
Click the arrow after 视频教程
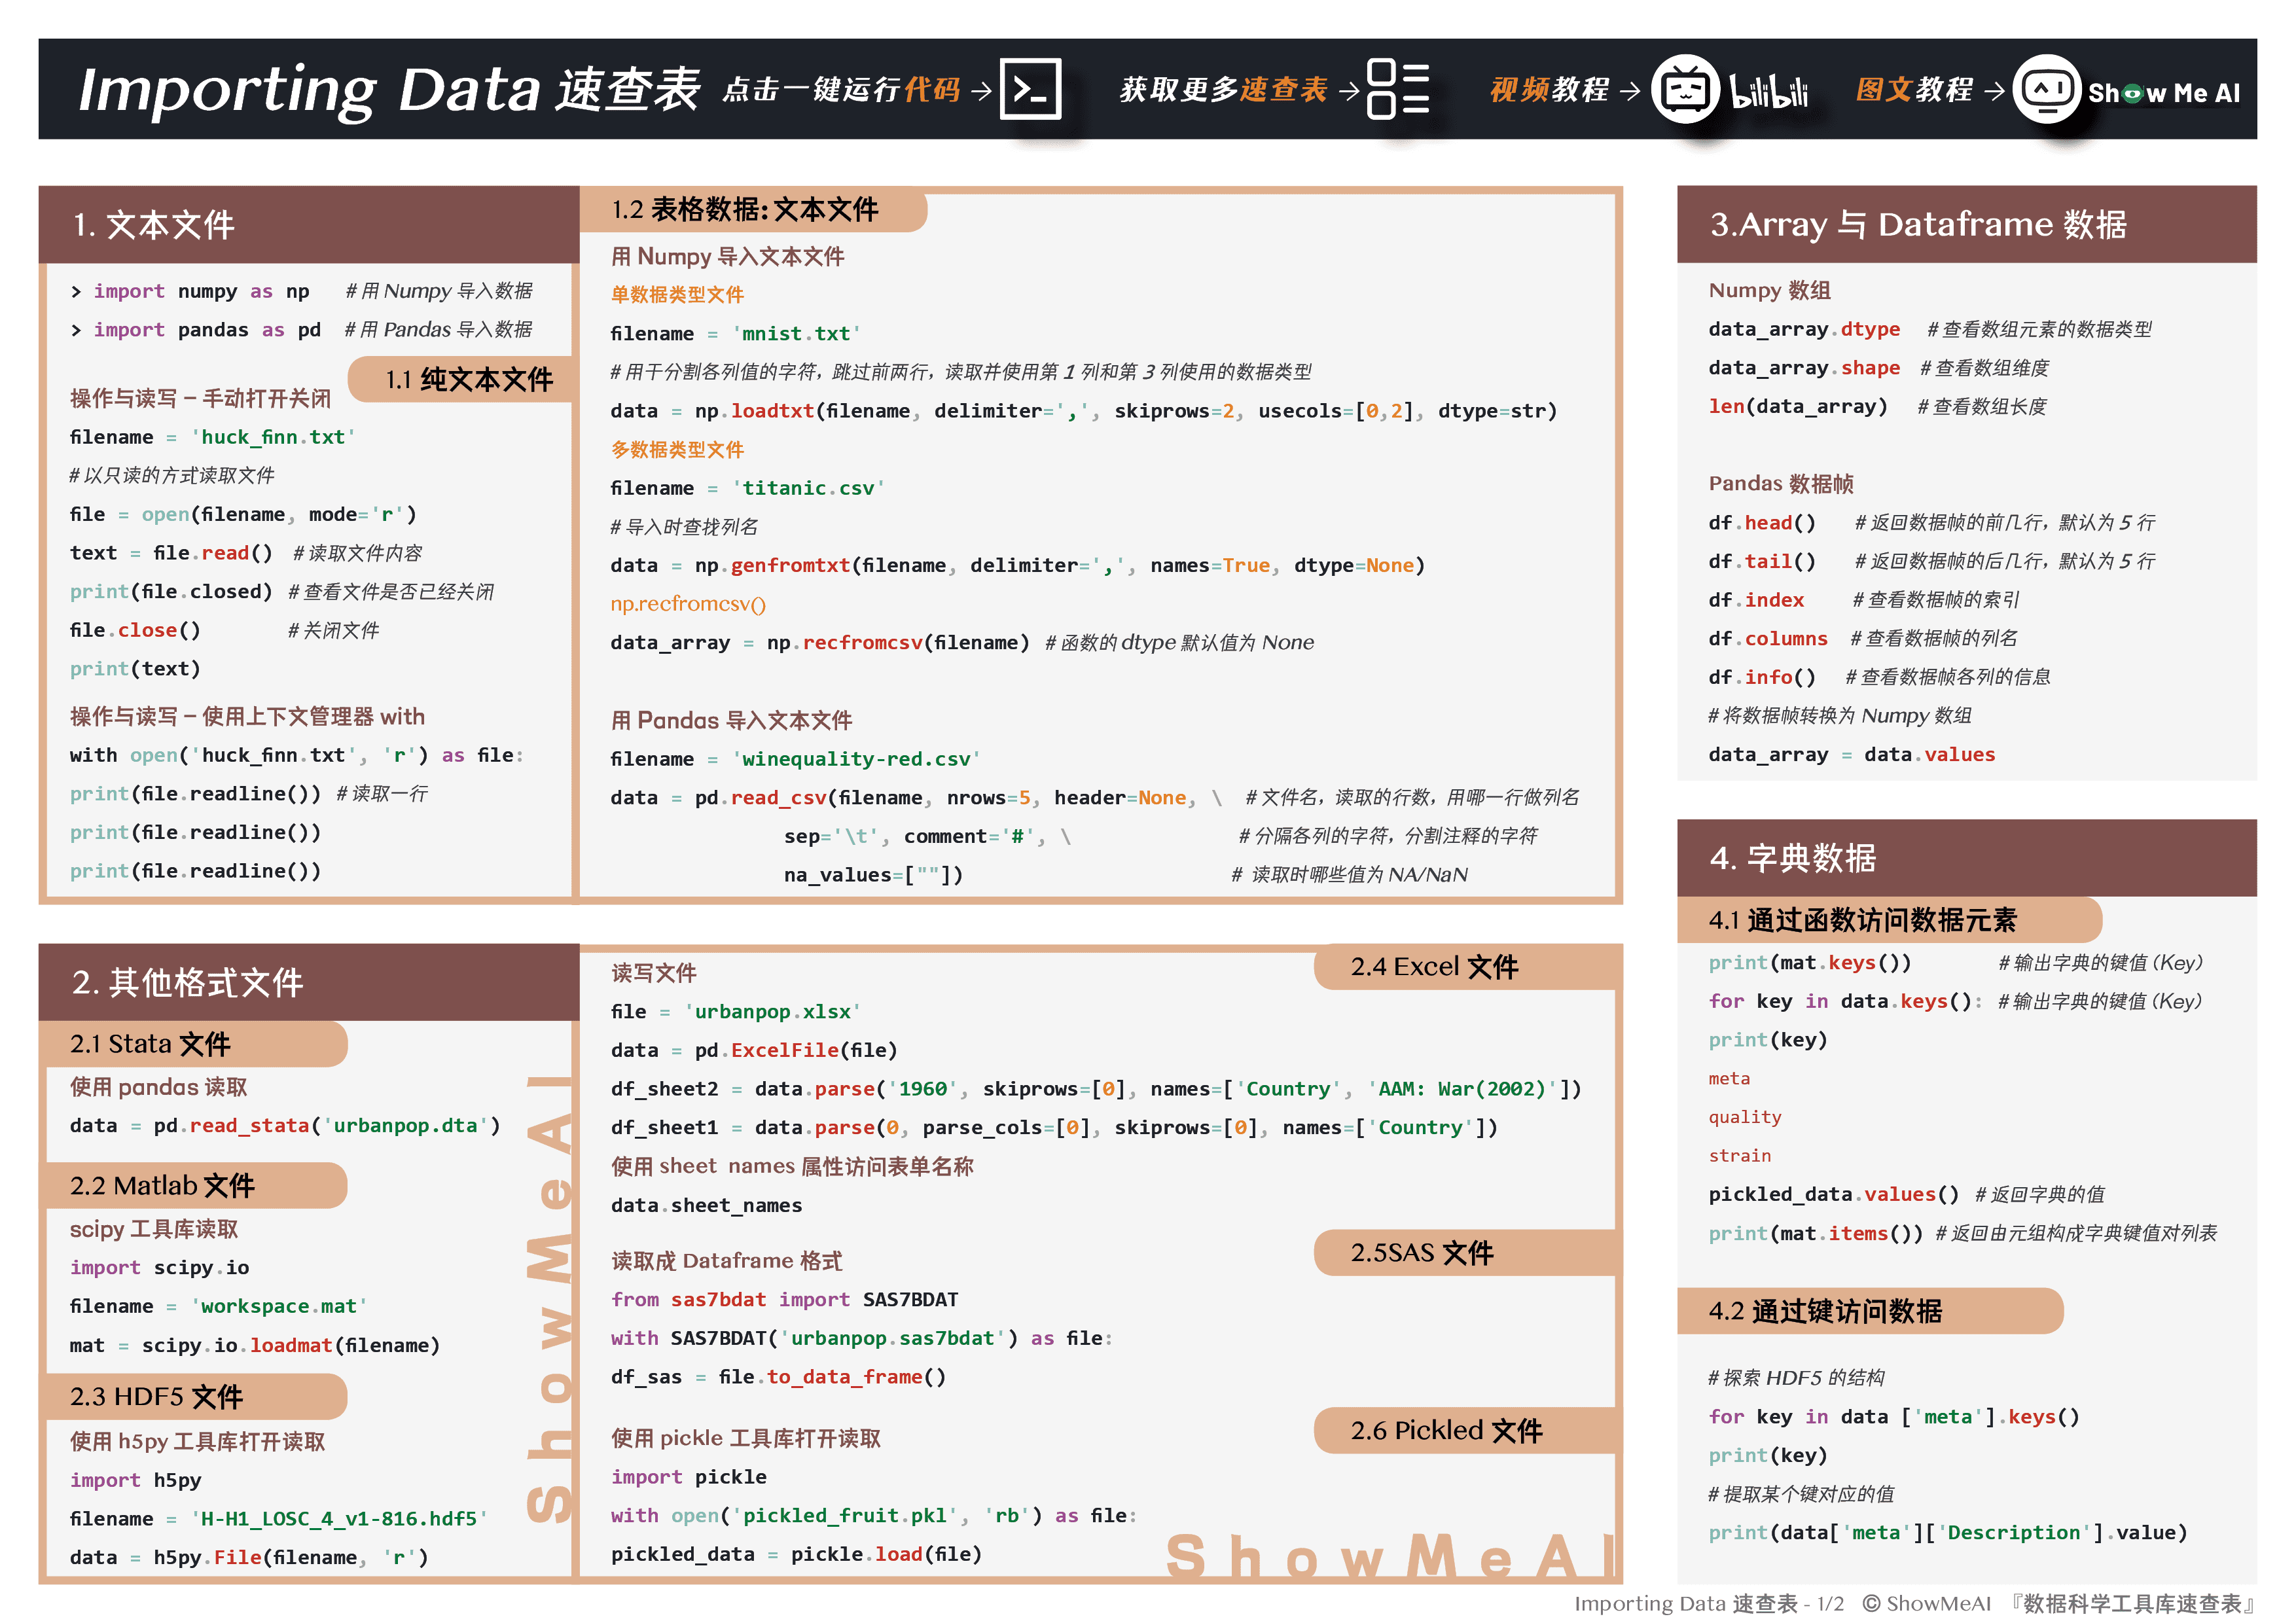[x=1630, y=91]
